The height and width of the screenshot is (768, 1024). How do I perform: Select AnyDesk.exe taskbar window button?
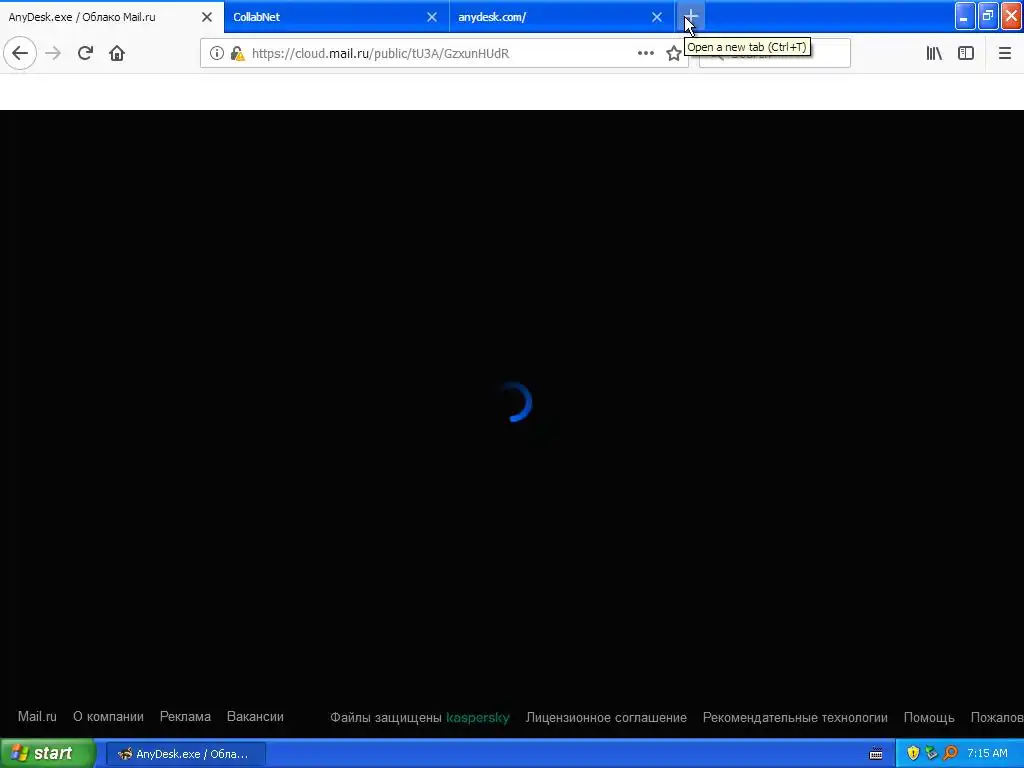(185, 754)
